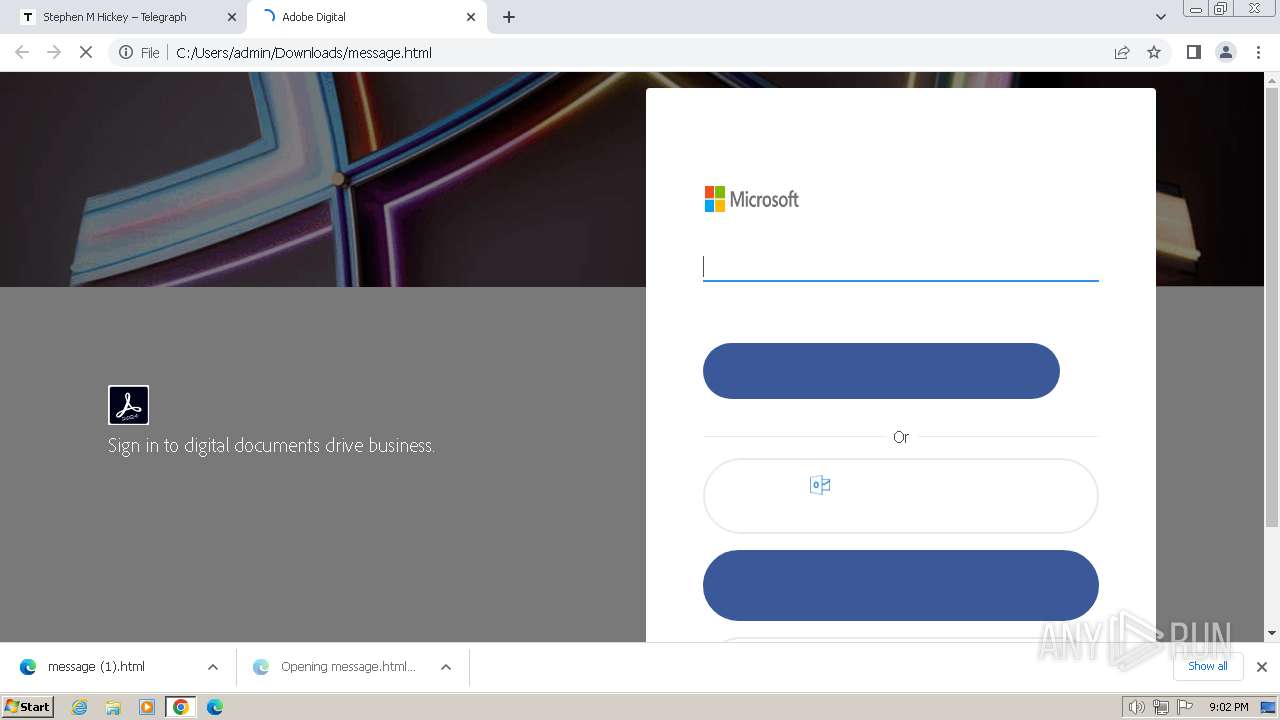1280x720 pixels.
Task: Expand options for message (1).html download
Action: [212, 667]
